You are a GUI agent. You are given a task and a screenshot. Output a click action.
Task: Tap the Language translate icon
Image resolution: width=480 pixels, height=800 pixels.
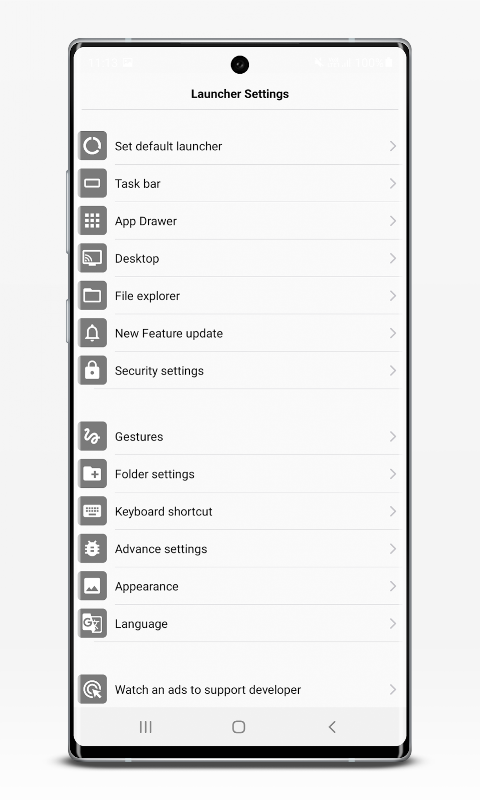[92, 623]
